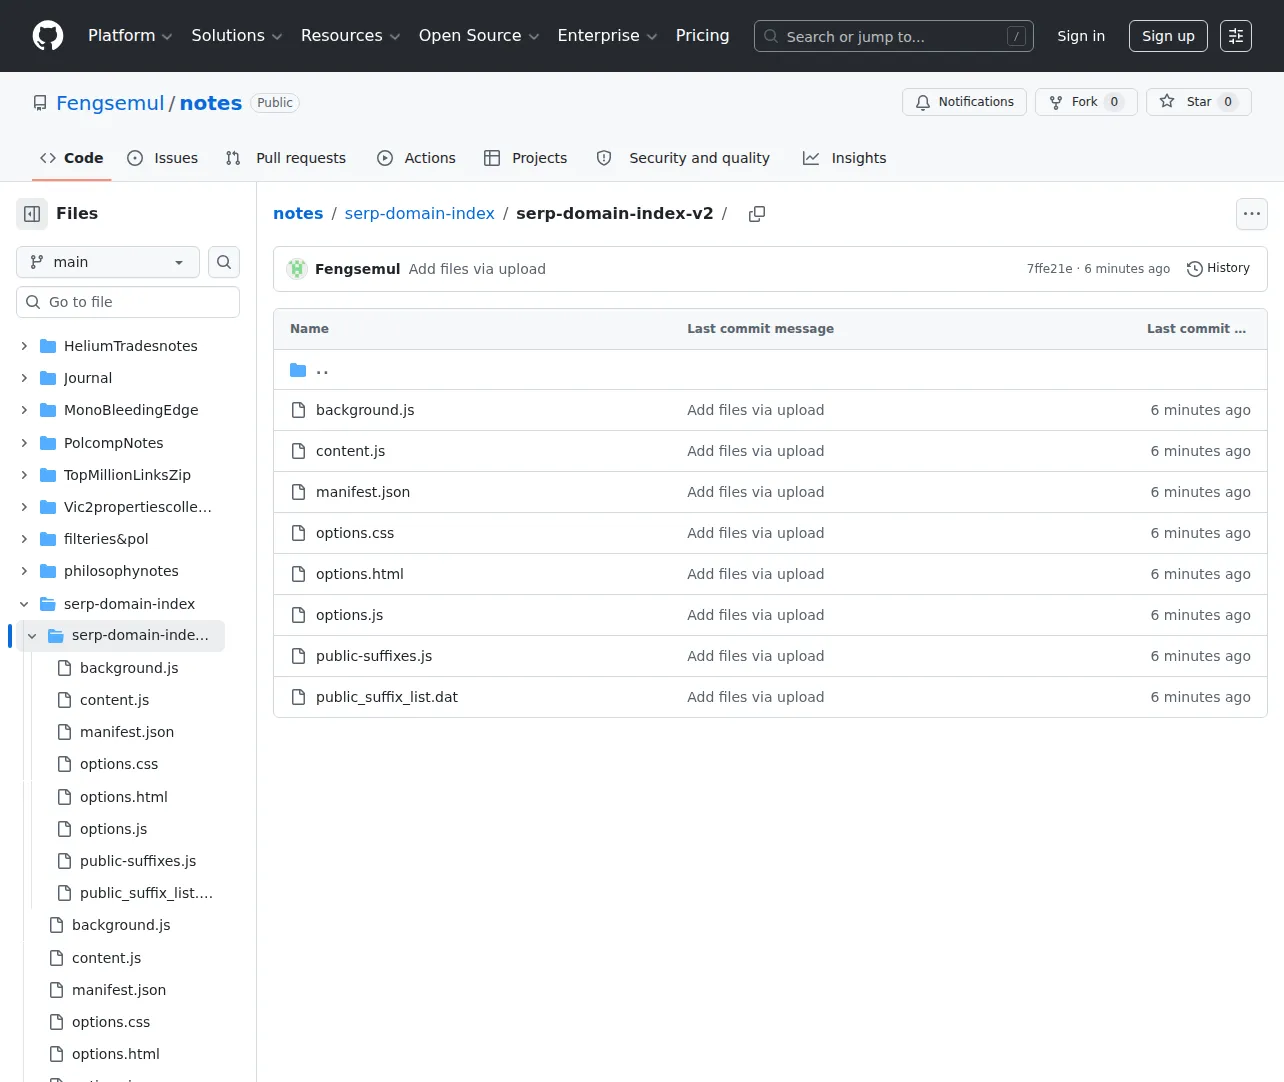Open the global navigation menu icon

pos(1236,36)
